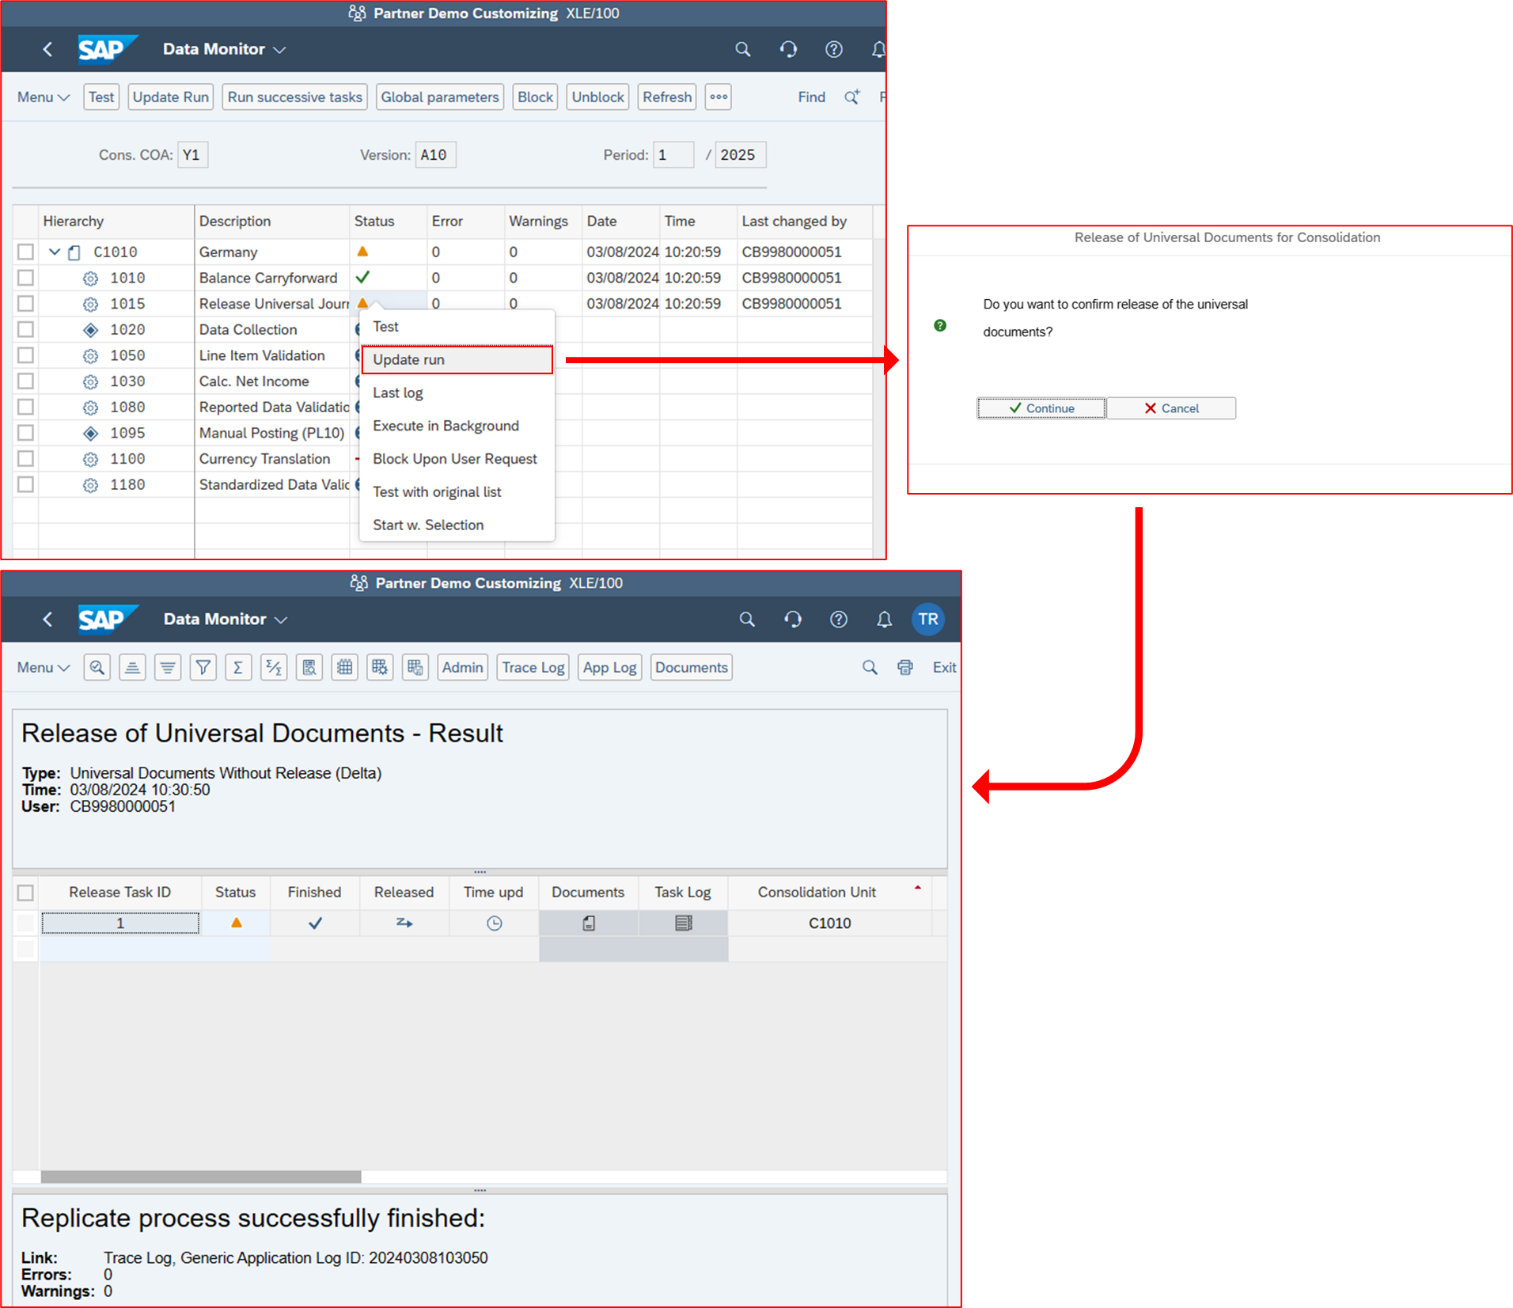The height and width of the screenshot is (1308, 1513).
Task: Click the filter funnel icon
Action: click(203, 667)
